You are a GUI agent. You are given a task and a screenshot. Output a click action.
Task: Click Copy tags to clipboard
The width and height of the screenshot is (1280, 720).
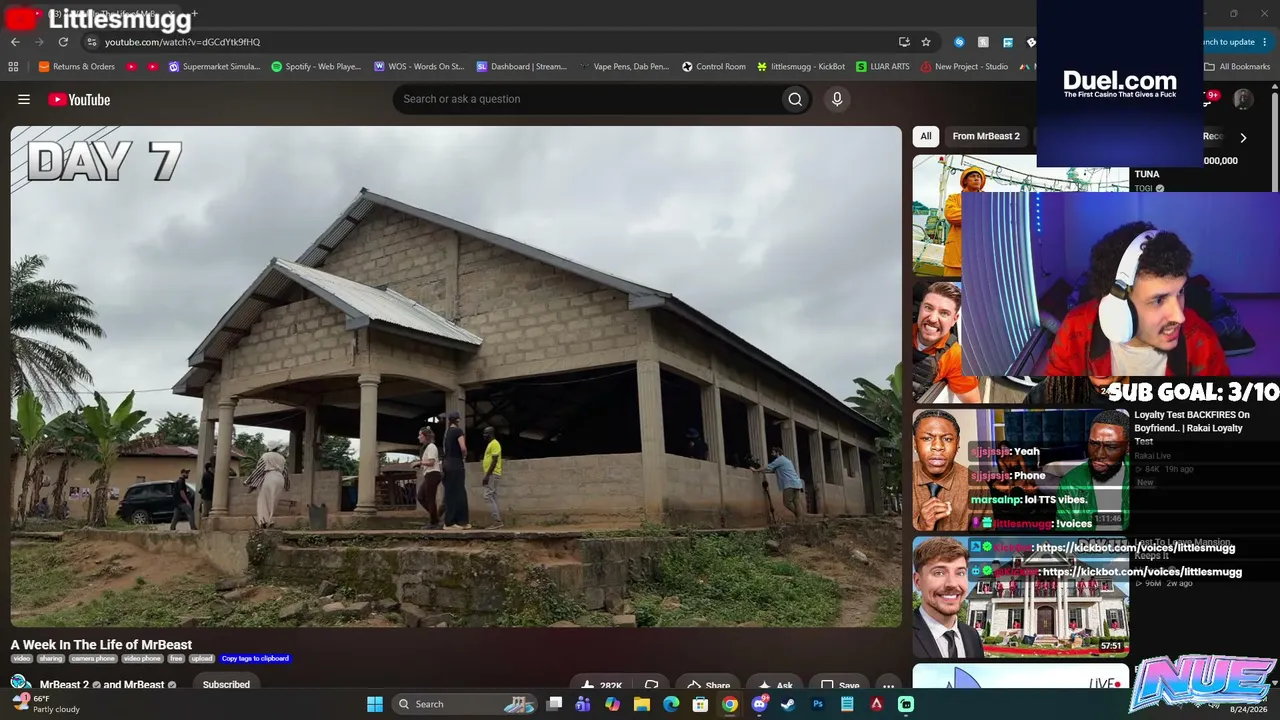[255, 659]
